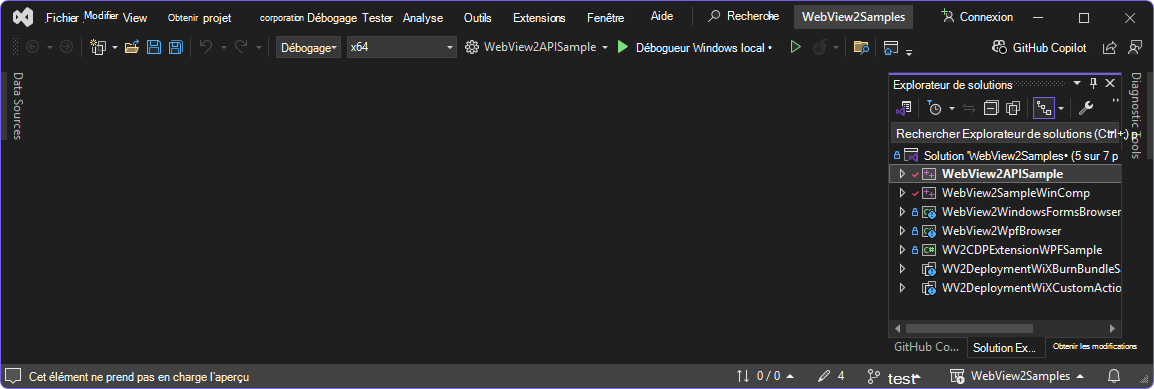
Task: Click the Hot Reload flame icon
Action: (x=819, y=47)
